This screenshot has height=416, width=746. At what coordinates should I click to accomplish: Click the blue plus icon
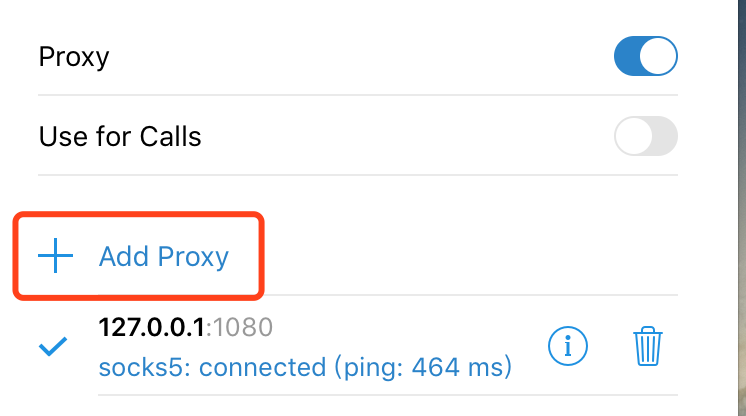coord(55,257)
